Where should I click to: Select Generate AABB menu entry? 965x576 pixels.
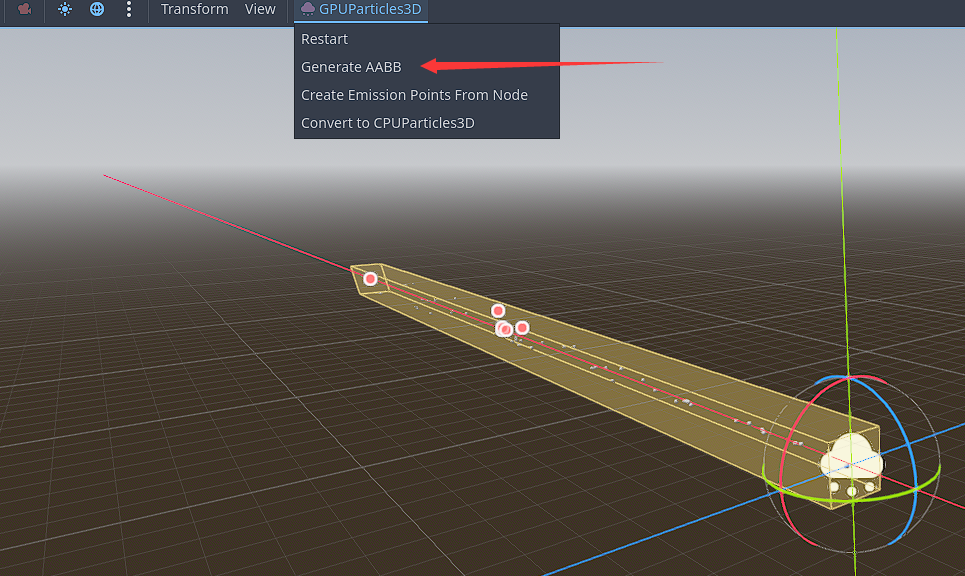[x=426, y=66]
